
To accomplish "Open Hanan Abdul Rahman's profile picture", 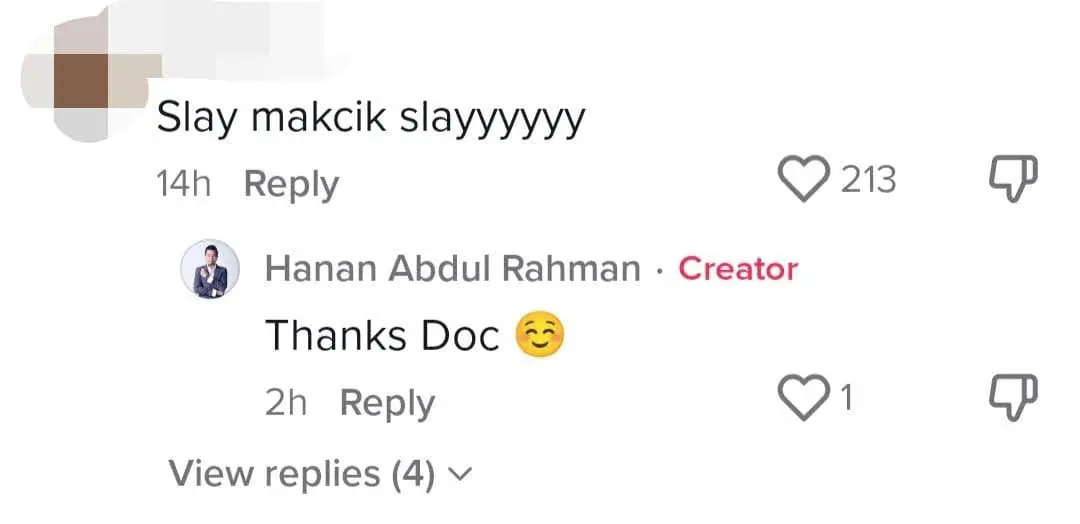I will point(210,269).
